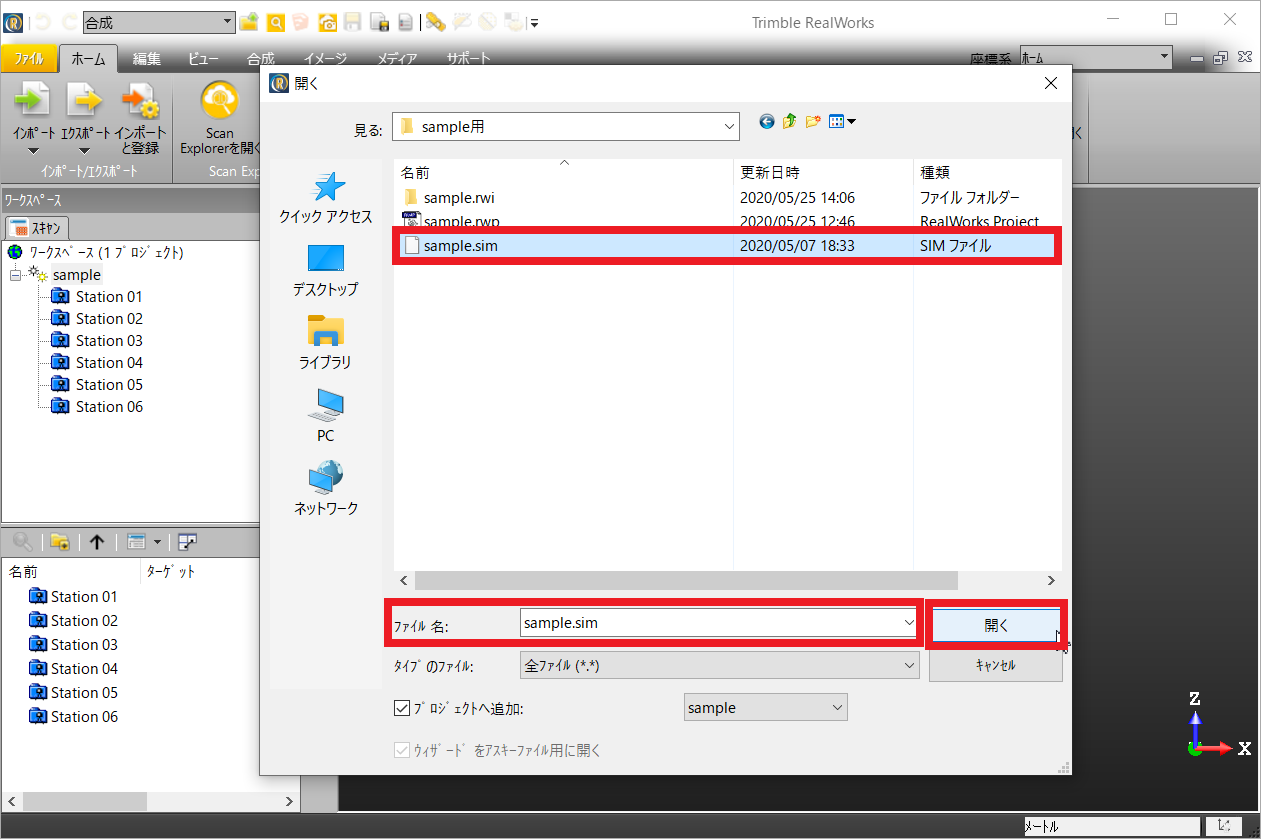
Task: Go back using the blue arrow in the Open dialog
Action: (x=767, y=122)
